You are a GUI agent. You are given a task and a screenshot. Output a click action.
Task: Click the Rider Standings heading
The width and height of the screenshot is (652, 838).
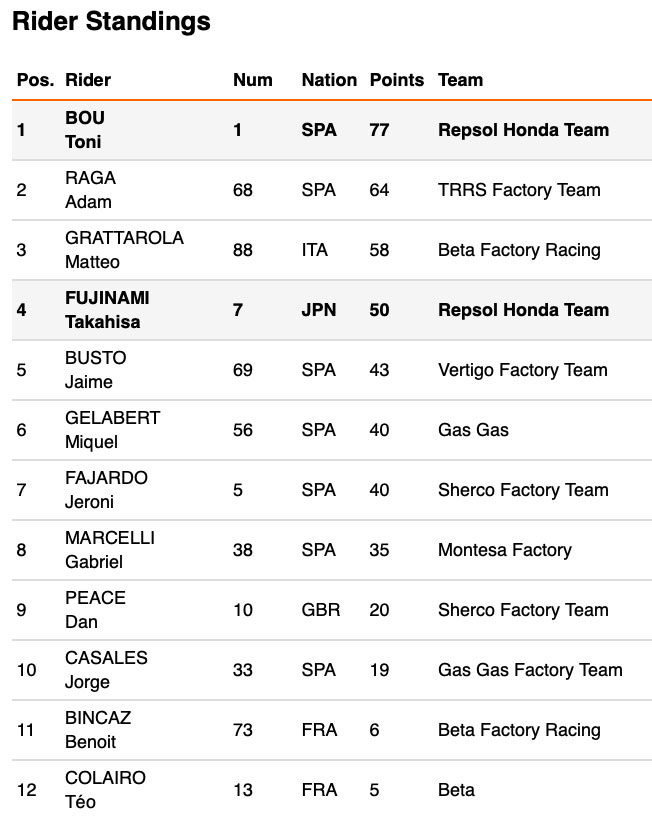[x=111, y=22]
